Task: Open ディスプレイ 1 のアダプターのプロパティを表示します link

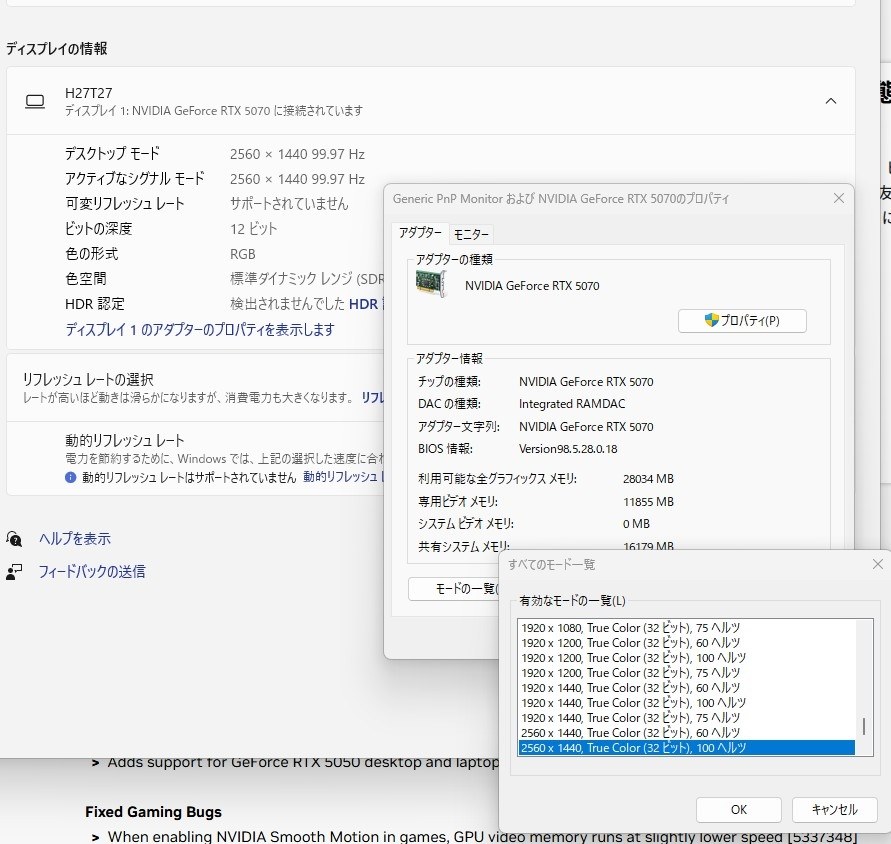Action: (x=200, y=330)
